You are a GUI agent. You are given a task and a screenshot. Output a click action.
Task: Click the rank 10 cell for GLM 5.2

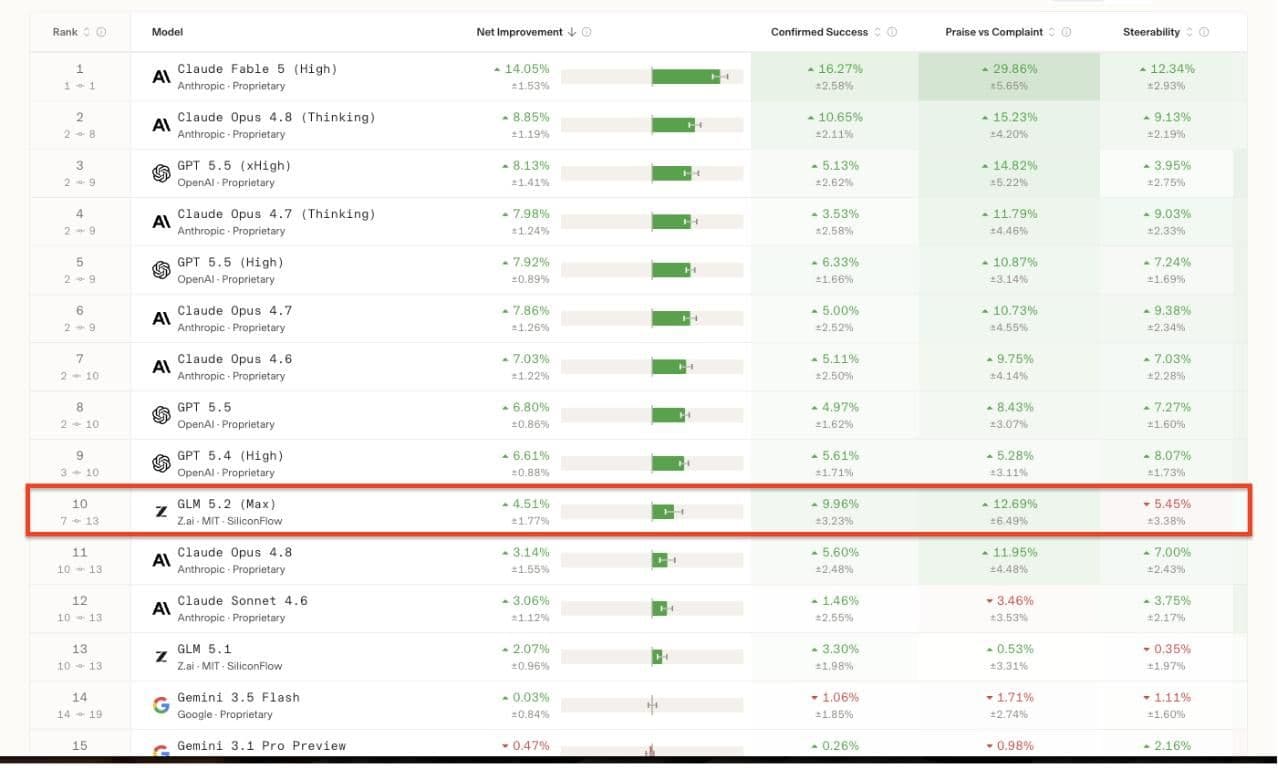click(79, 512)
